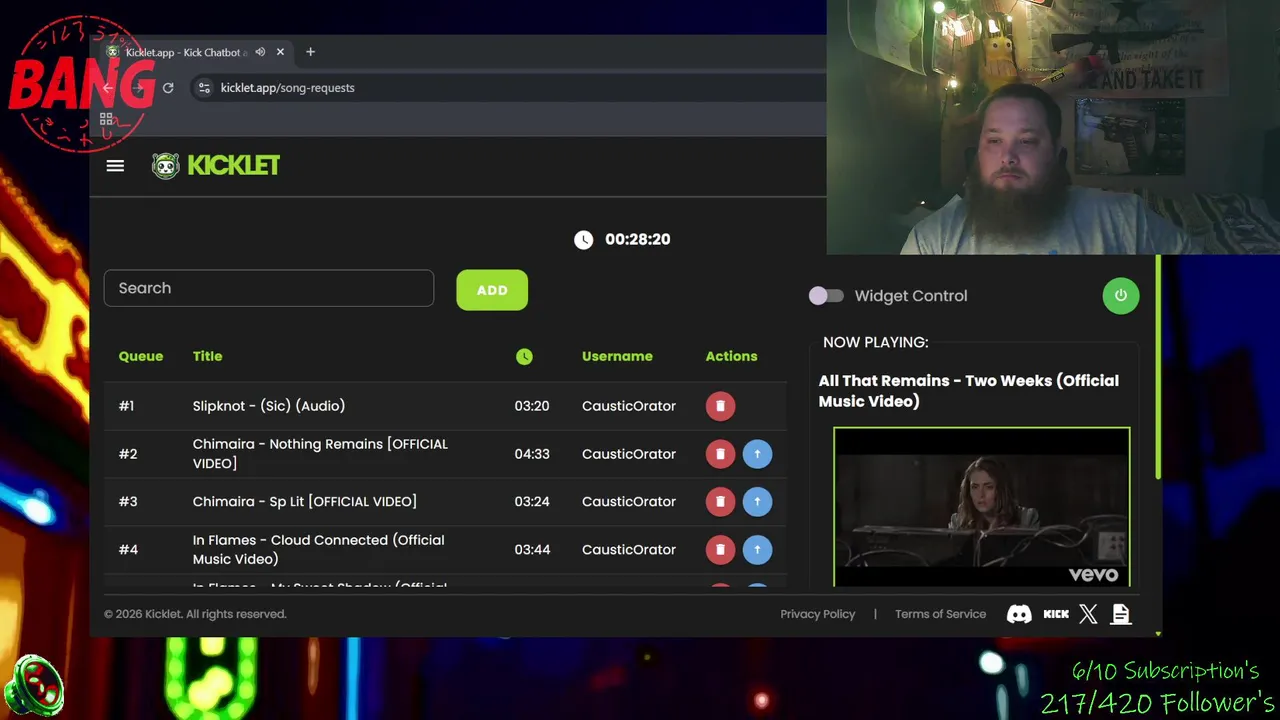Click the 03:20 duration cell
Screen dimensions: 1280x720
pos(532,406)
